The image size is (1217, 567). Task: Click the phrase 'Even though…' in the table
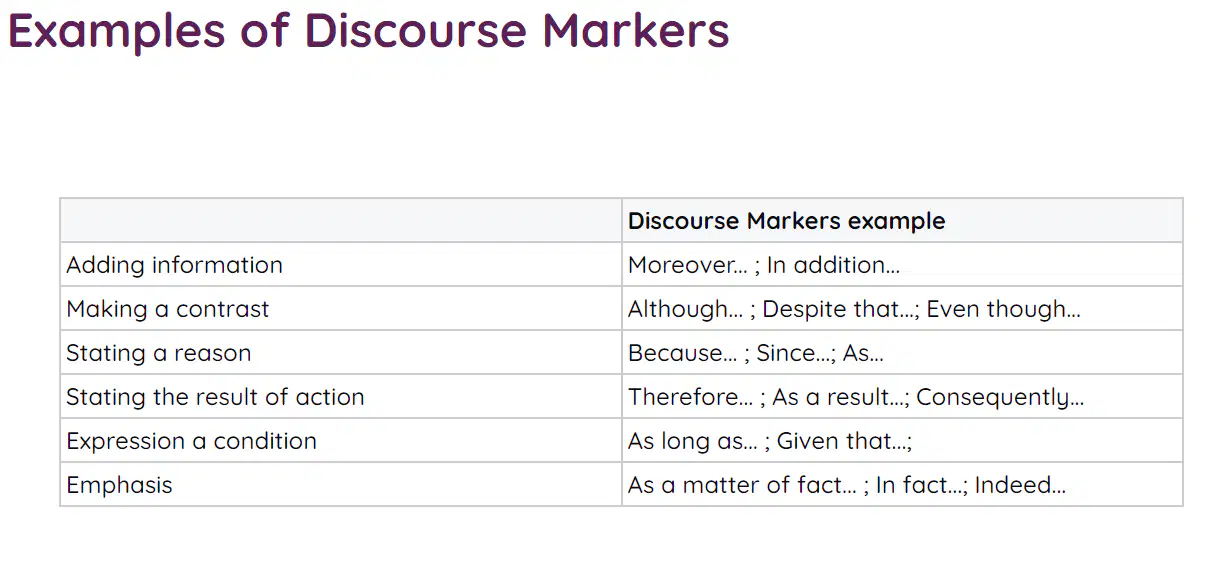[1004, 309]
